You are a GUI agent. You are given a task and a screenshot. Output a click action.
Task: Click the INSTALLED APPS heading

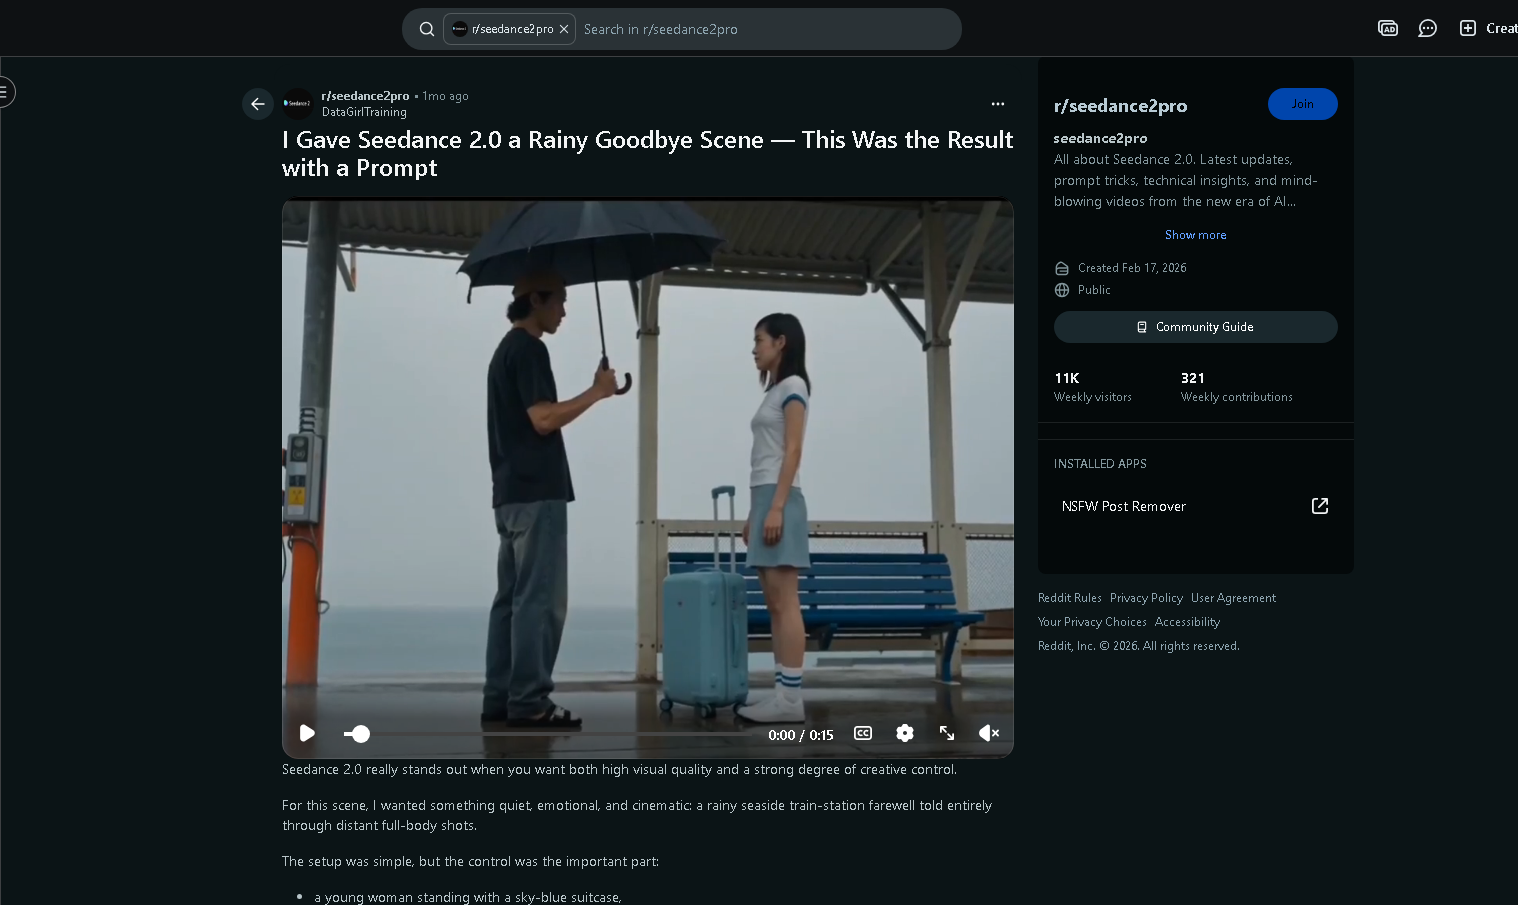pyautogui.click(x=1100, y=464)
